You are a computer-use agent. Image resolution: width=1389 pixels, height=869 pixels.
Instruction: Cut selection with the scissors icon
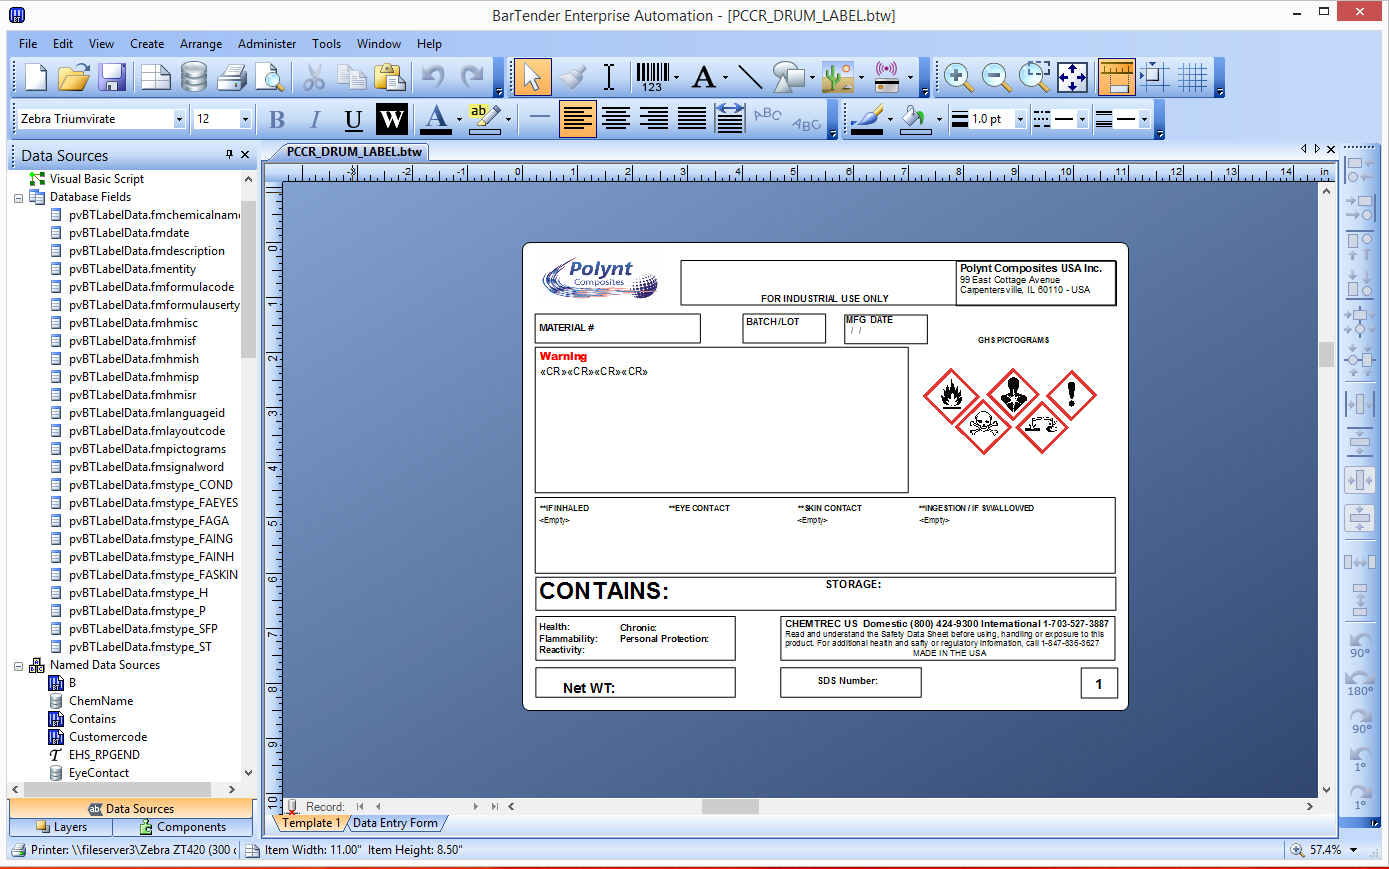click(314, 77)
